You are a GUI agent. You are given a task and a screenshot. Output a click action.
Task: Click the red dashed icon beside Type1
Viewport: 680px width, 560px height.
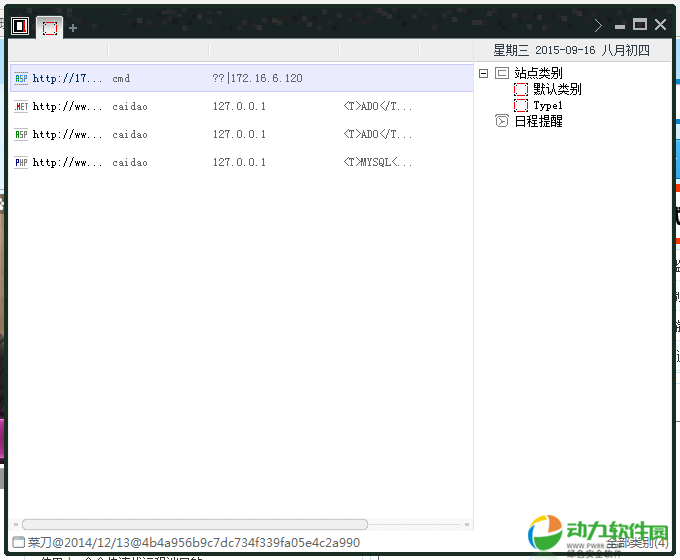click(520, 105)
